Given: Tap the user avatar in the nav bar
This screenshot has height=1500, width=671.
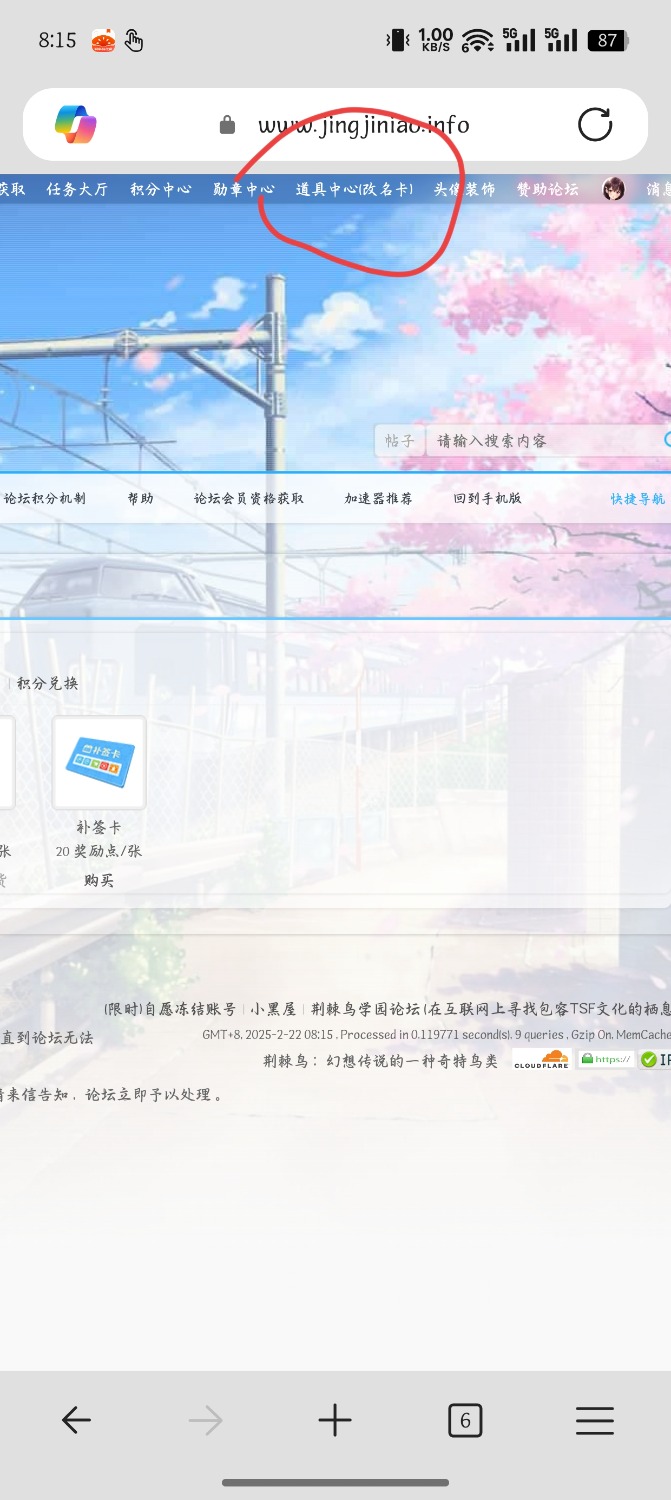Looking at the screenshot, I should [x=613, y=189].
